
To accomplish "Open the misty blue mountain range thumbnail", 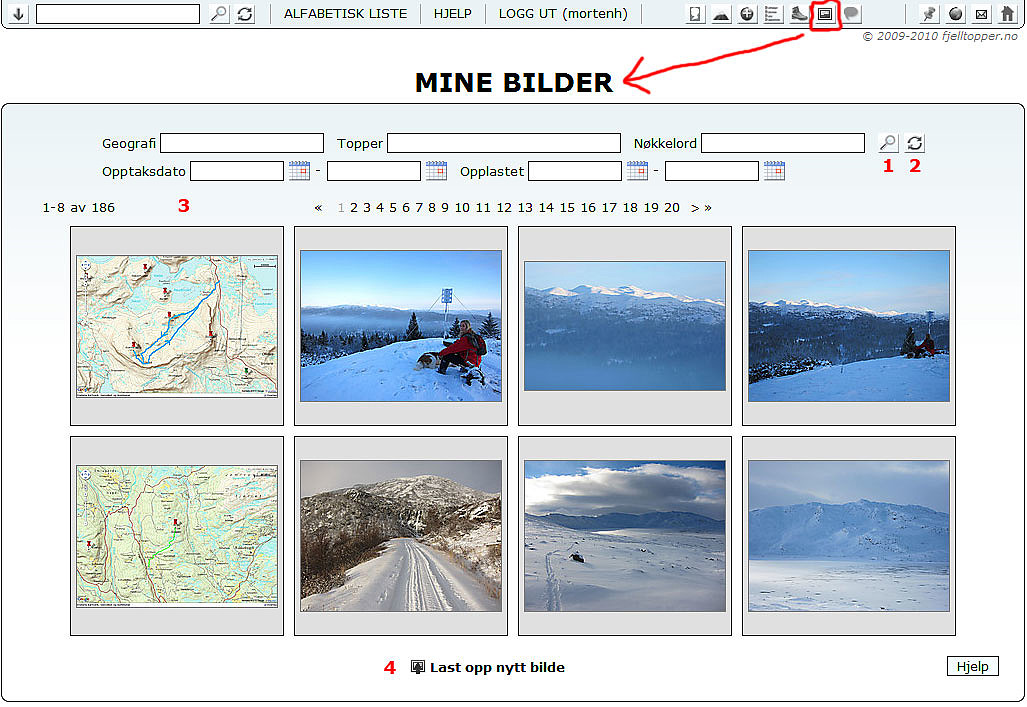I will pyautogui.click(x=625, y=326).
